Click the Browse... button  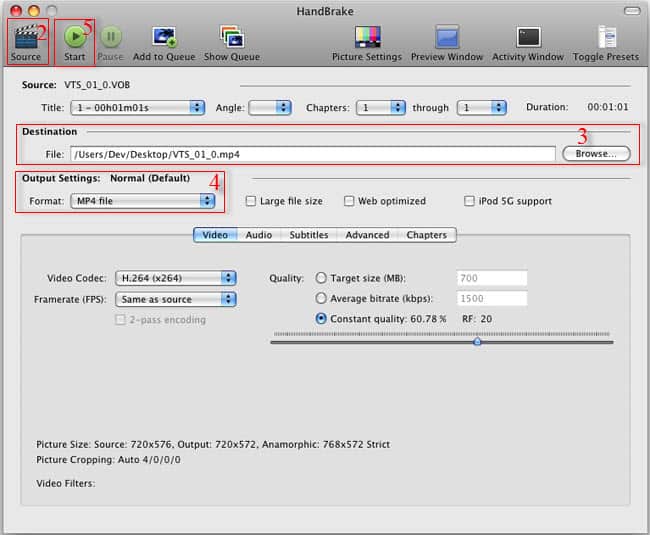coord(596,154)
